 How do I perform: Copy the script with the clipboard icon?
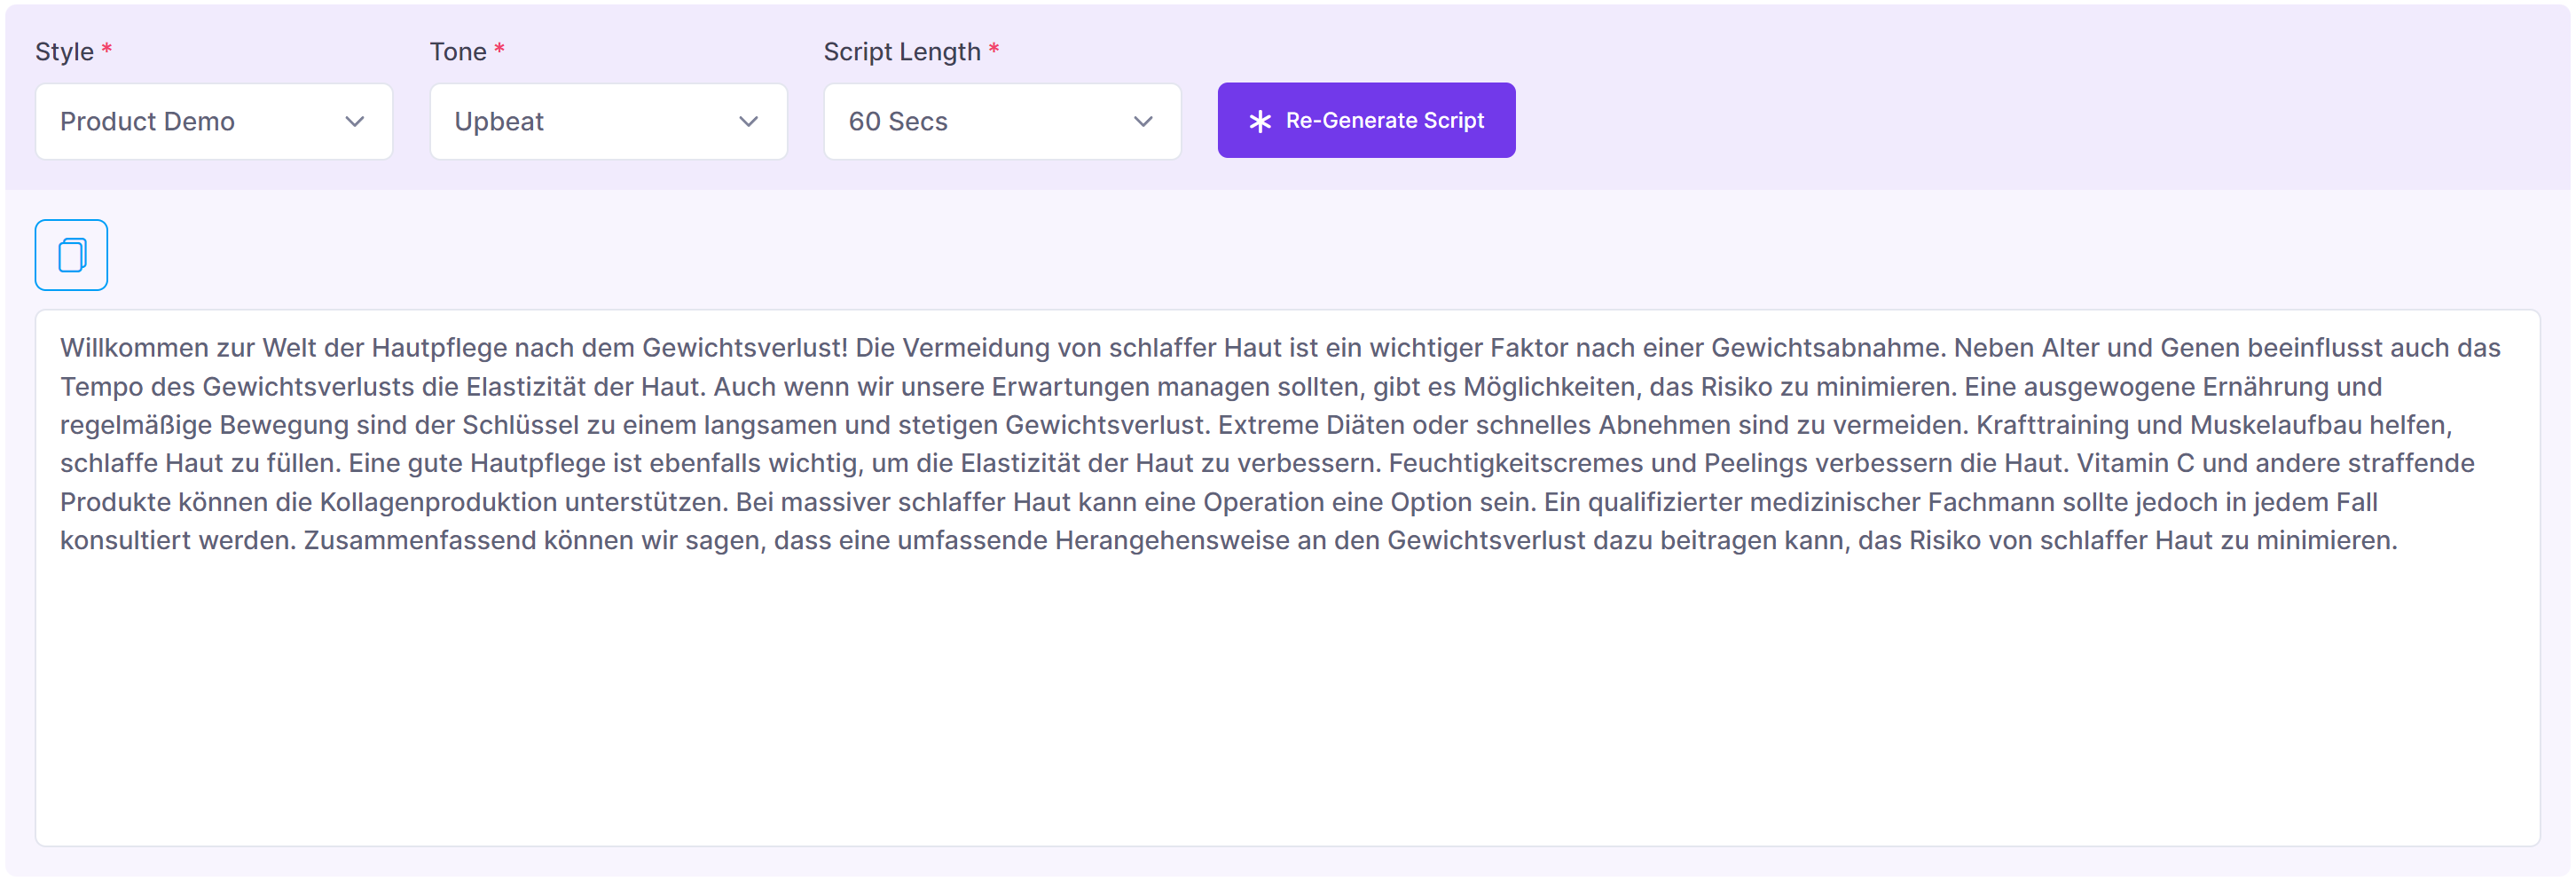(x=71, y=255)
